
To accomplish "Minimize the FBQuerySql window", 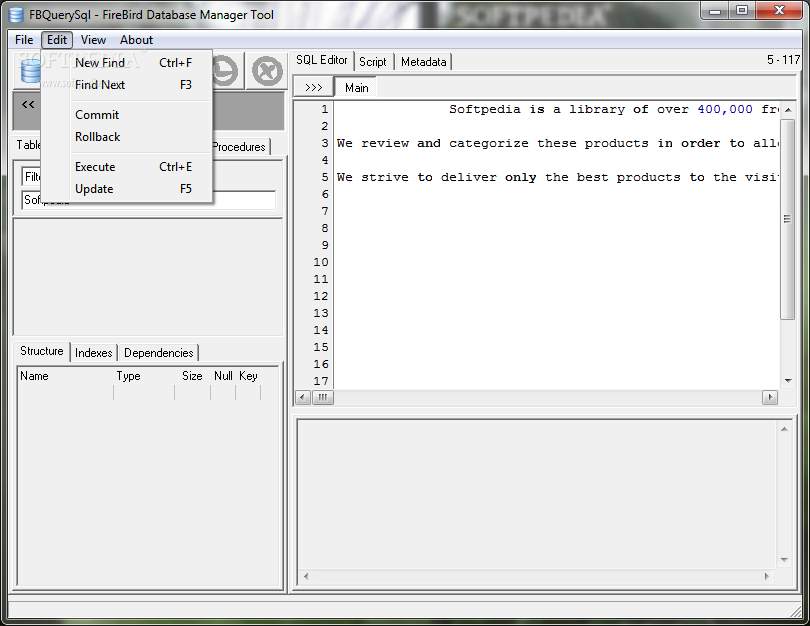I will coord(715,11).
